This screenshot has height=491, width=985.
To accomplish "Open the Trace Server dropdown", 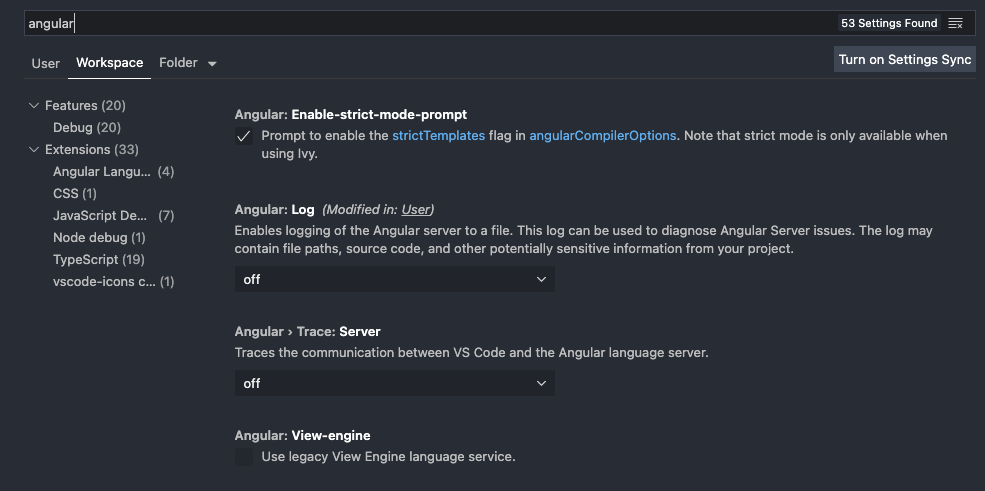I will (395, 383).
